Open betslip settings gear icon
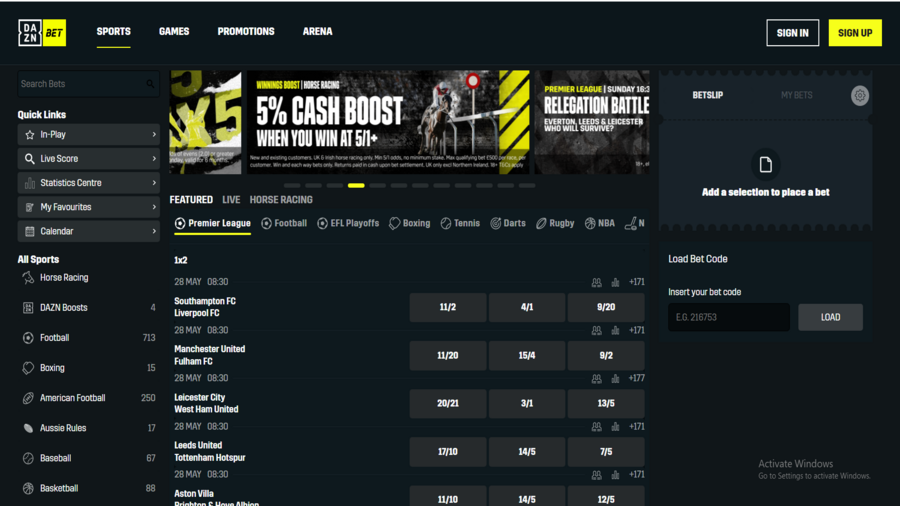 tap(859, 96)
